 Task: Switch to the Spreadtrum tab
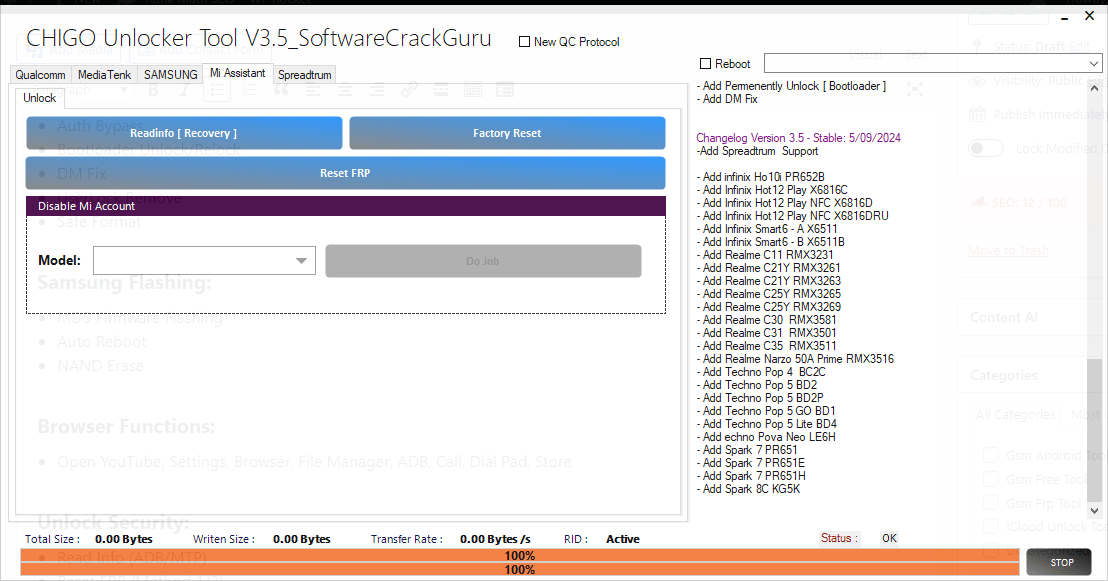click(x=304, y=74)
